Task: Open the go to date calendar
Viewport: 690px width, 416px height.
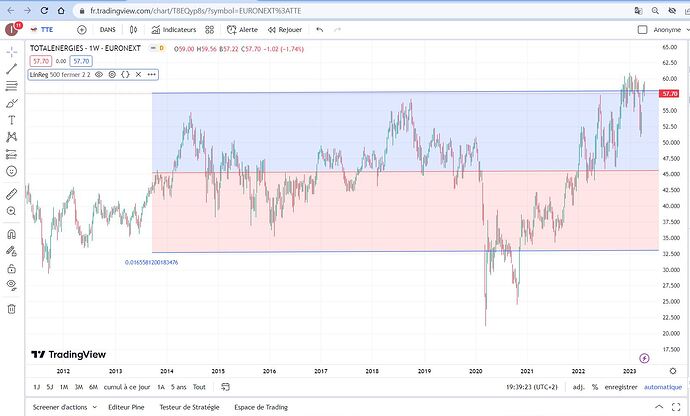Action: [225, 387]
